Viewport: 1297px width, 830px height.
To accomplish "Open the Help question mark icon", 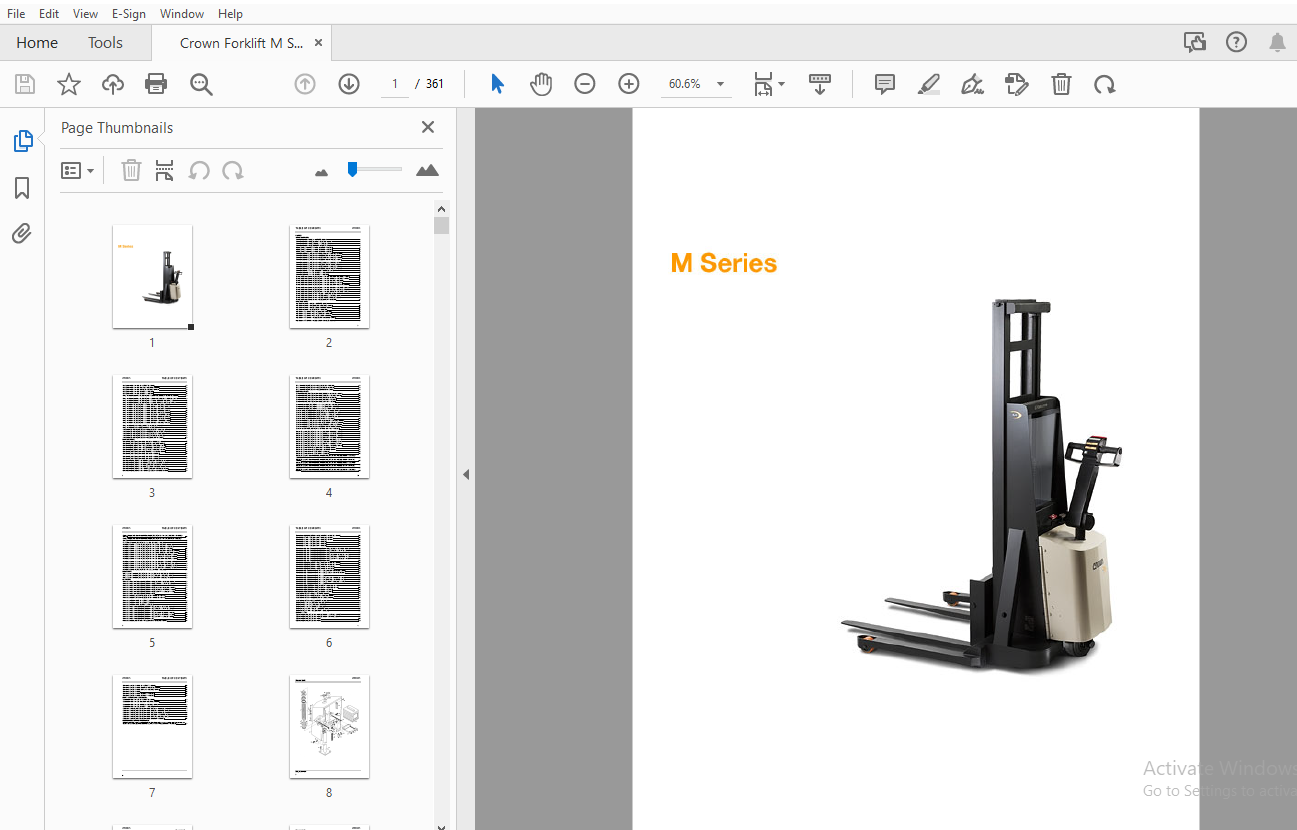I will [1237, 42].
